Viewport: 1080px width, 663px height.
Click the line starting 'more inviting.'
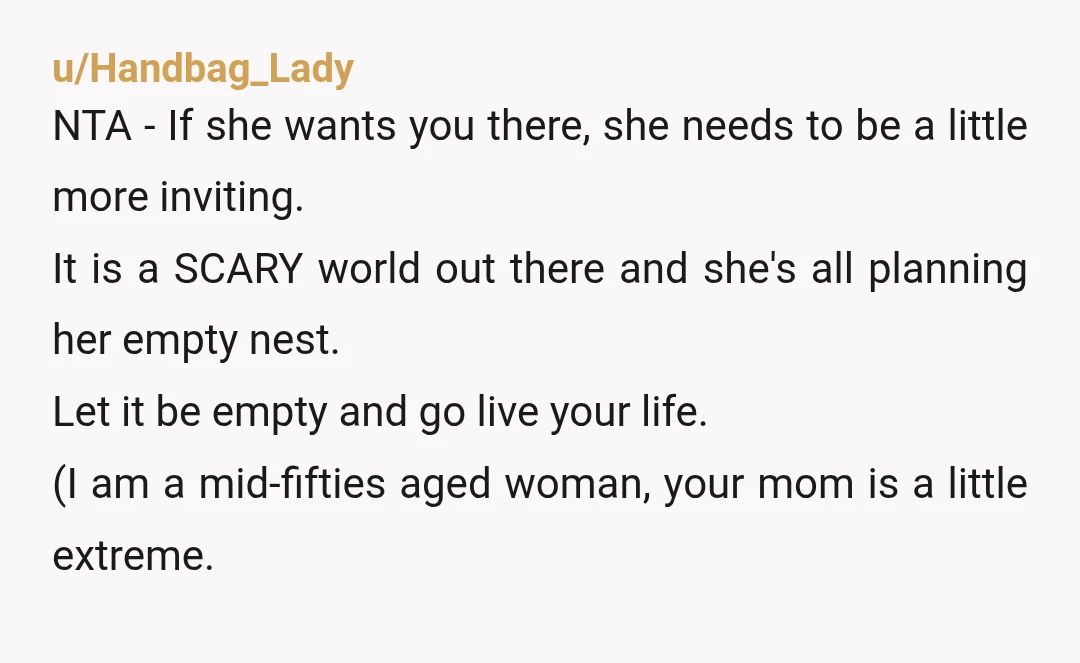(178, 198)
